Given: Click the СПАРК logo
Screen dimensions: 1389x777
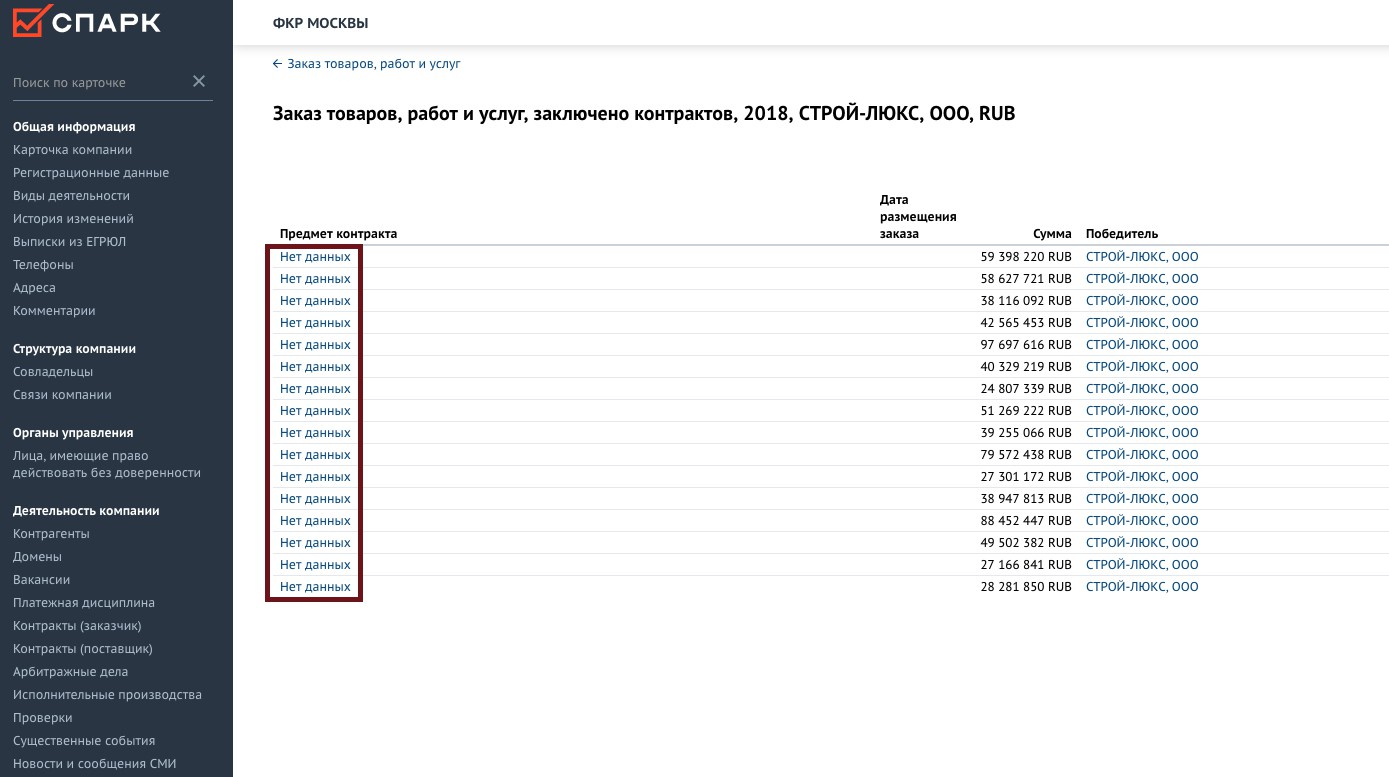Looking at the screenshot, I should 87,21.
